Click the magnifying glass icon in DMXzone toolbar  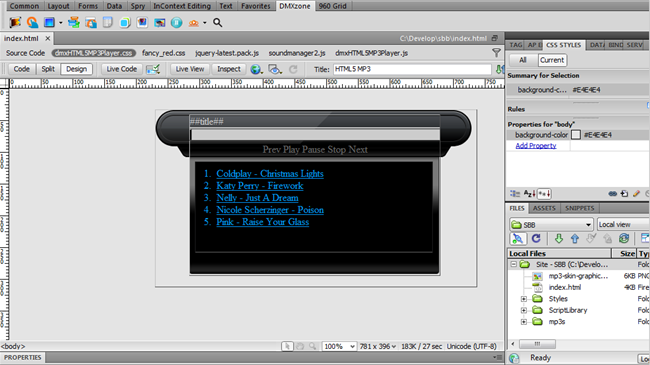[x=217, y=22]
